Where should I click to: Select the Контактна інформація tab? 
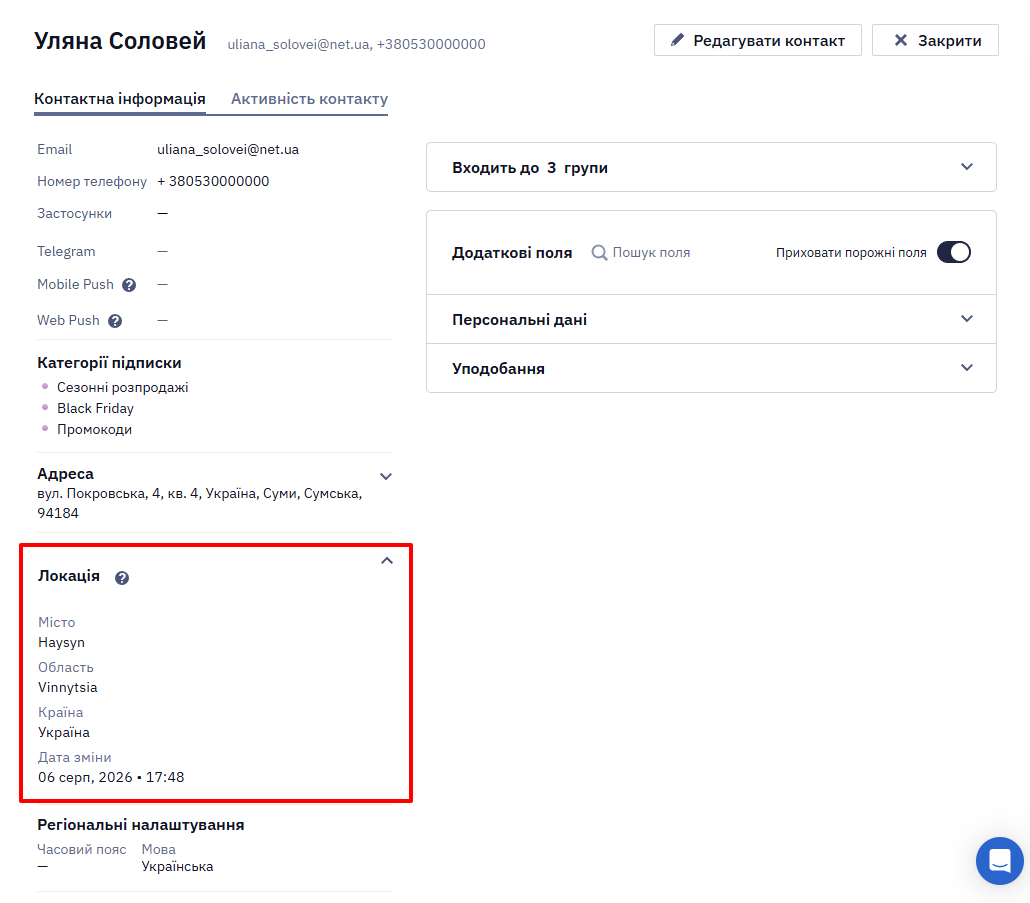[120, 99]
